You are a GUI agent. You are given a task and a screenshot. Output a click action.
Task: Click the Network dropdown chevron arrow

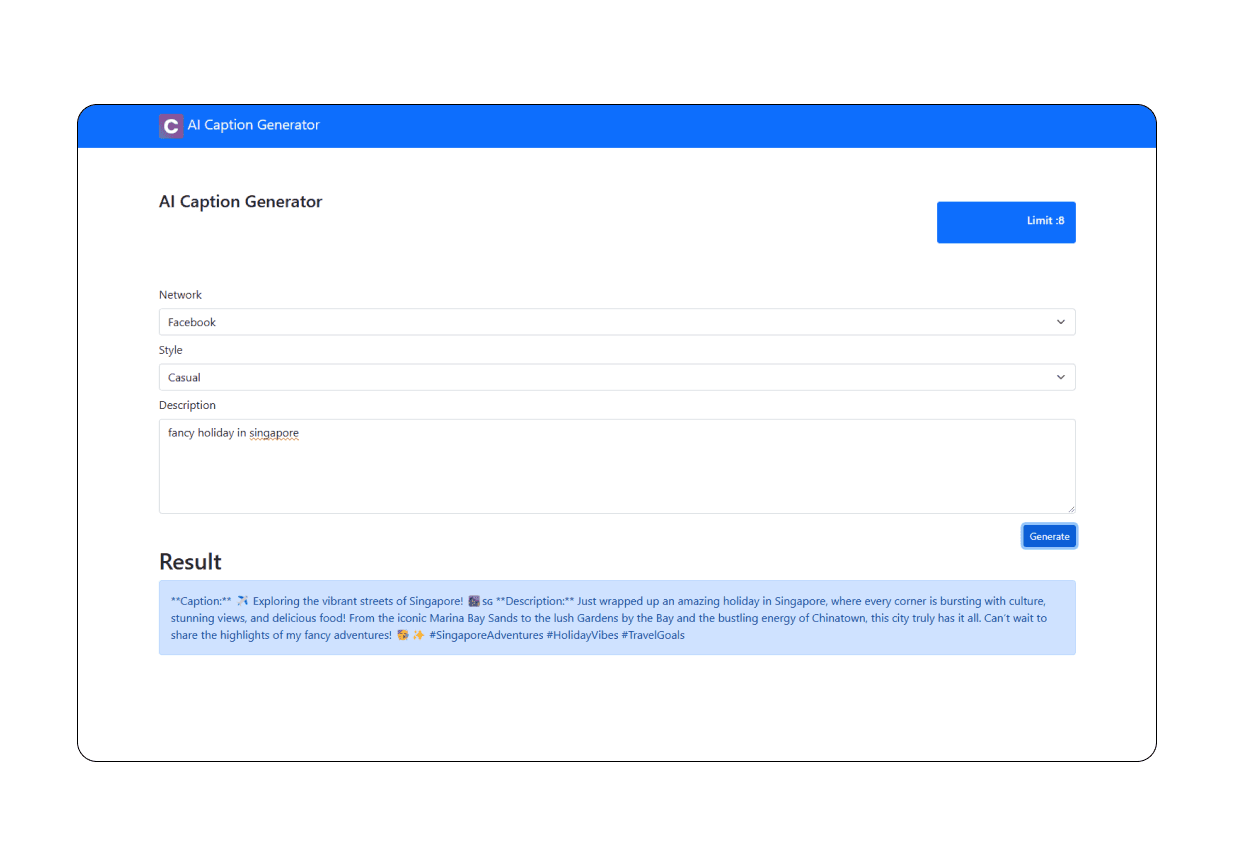(1060, 322)
